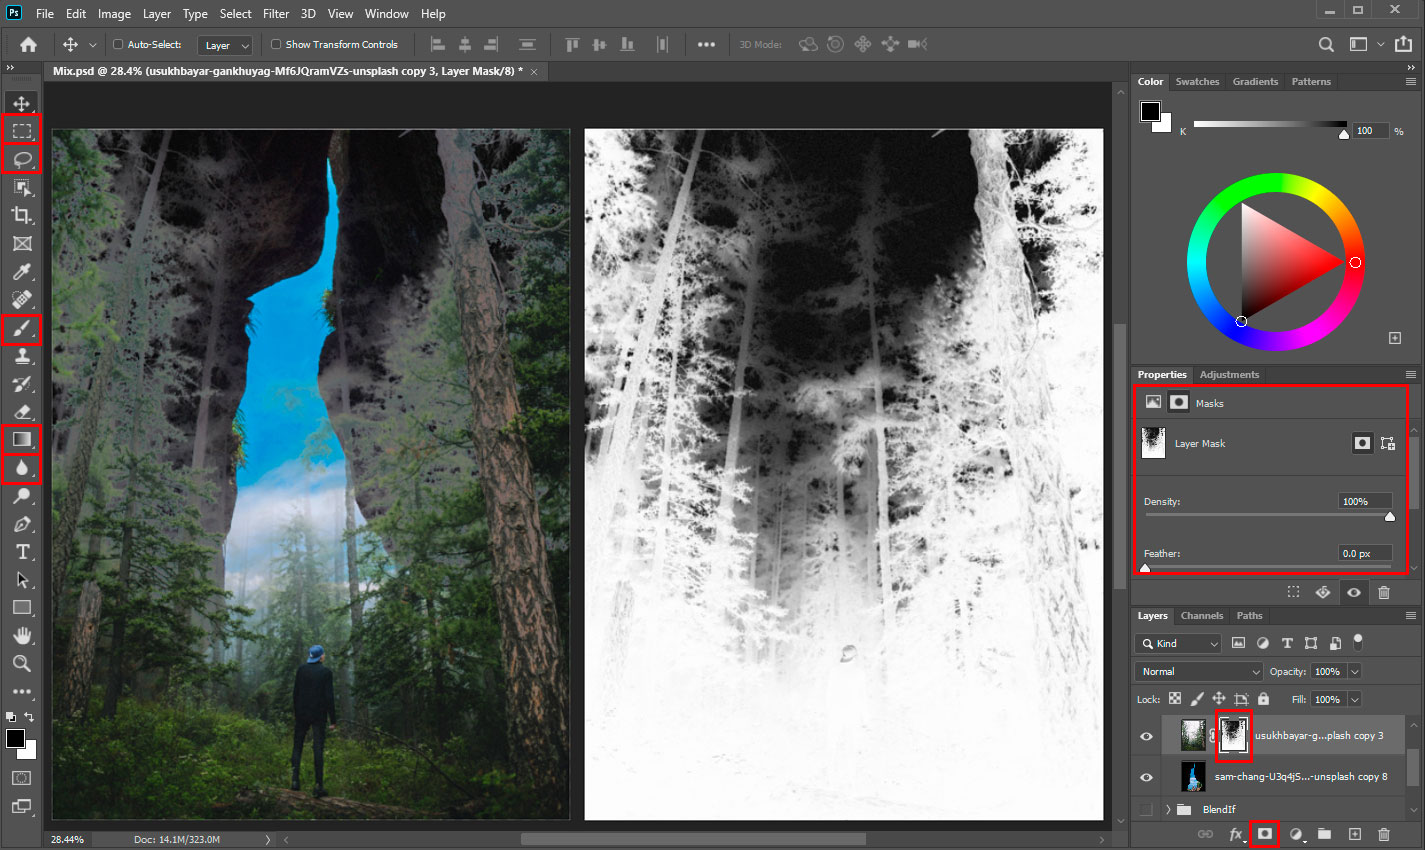Open the Layer blending mode dropdown showing Normal

1197,671
